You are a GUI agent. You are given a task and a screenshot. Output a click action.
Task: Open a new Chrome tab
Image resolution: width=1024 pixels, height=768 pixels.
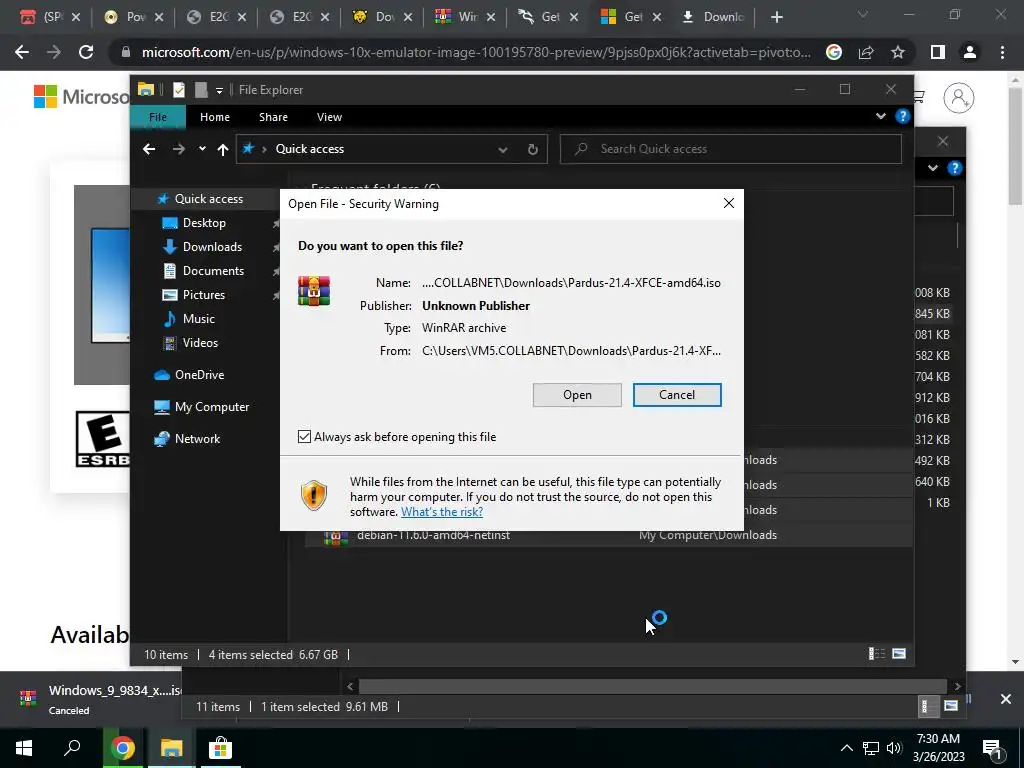pyautogui.click(x=776, y=17)
